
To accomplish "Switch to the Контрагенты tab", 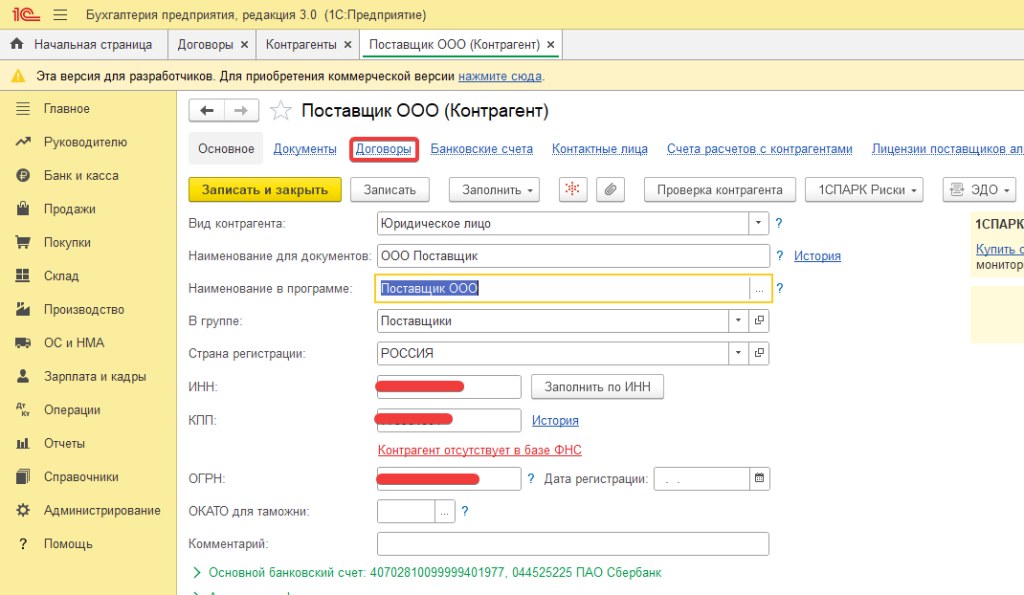I will (300, 45).
